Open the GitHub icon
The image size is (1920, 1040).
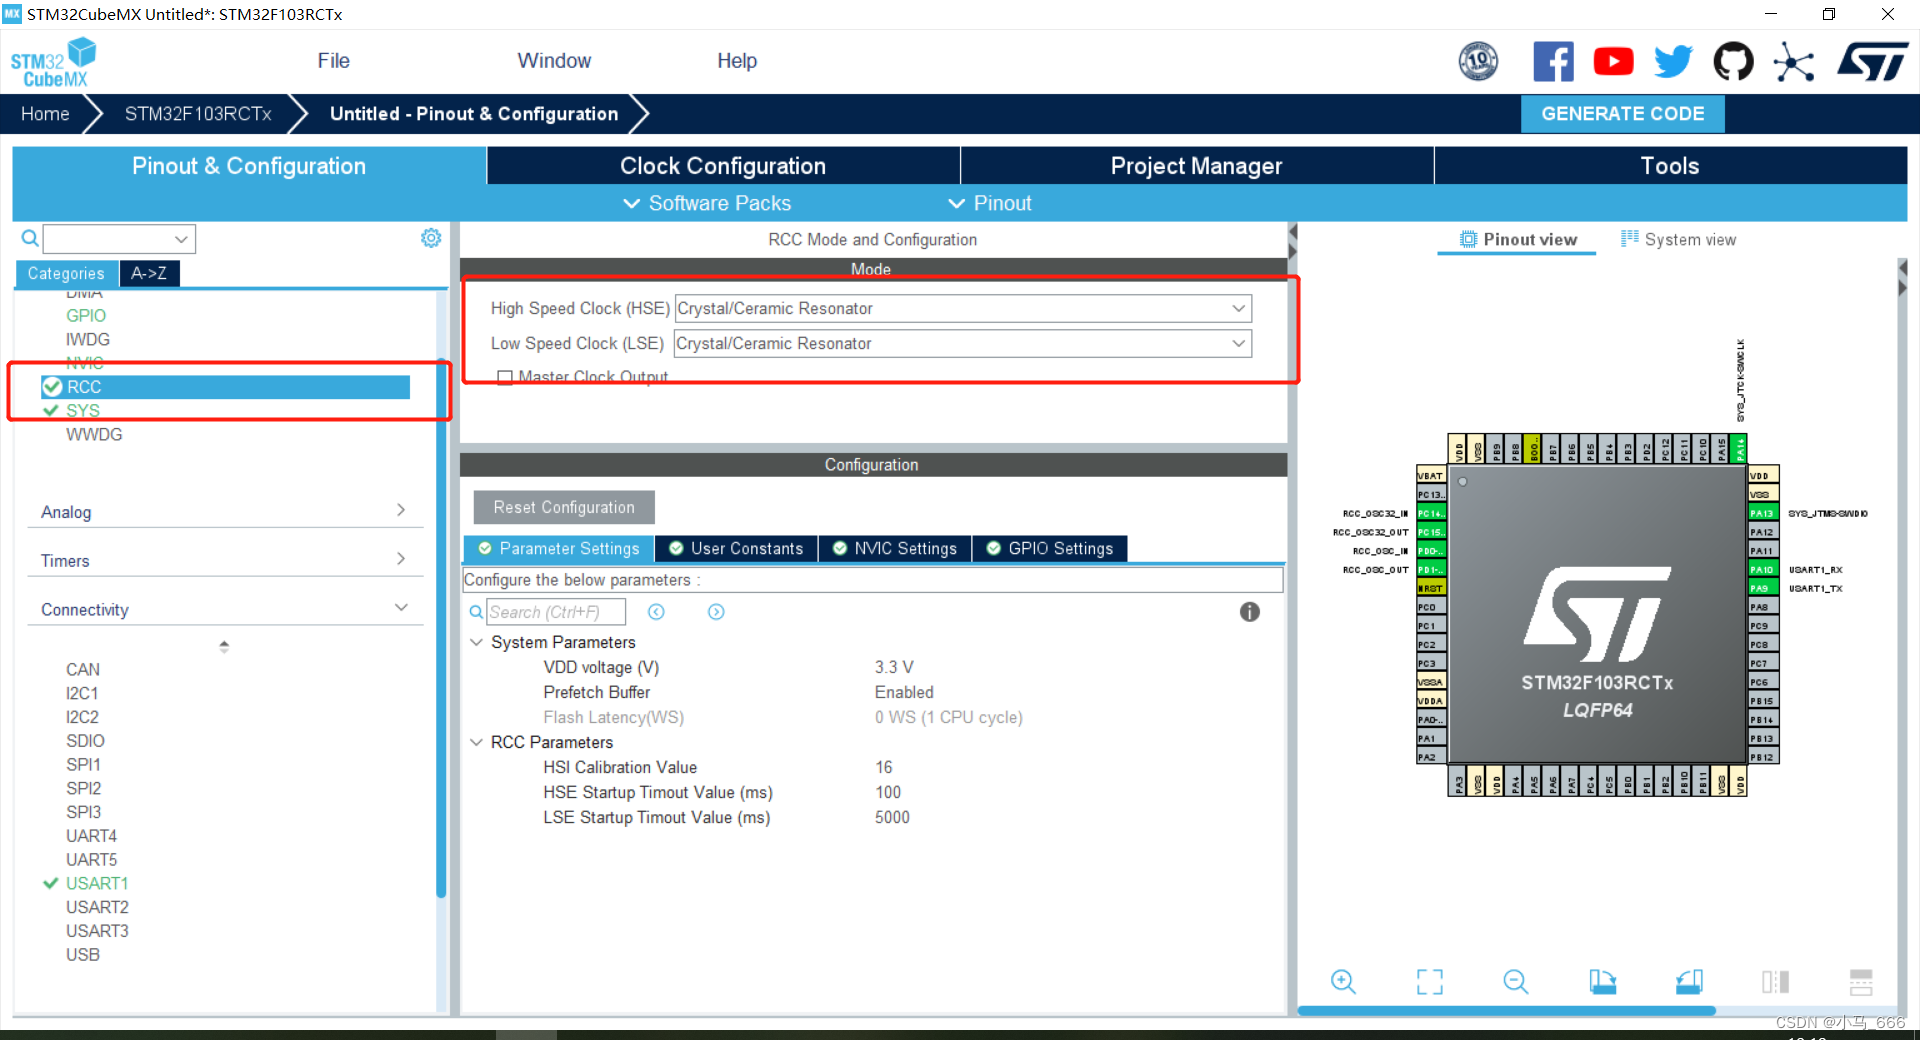tap(1733, 62)
